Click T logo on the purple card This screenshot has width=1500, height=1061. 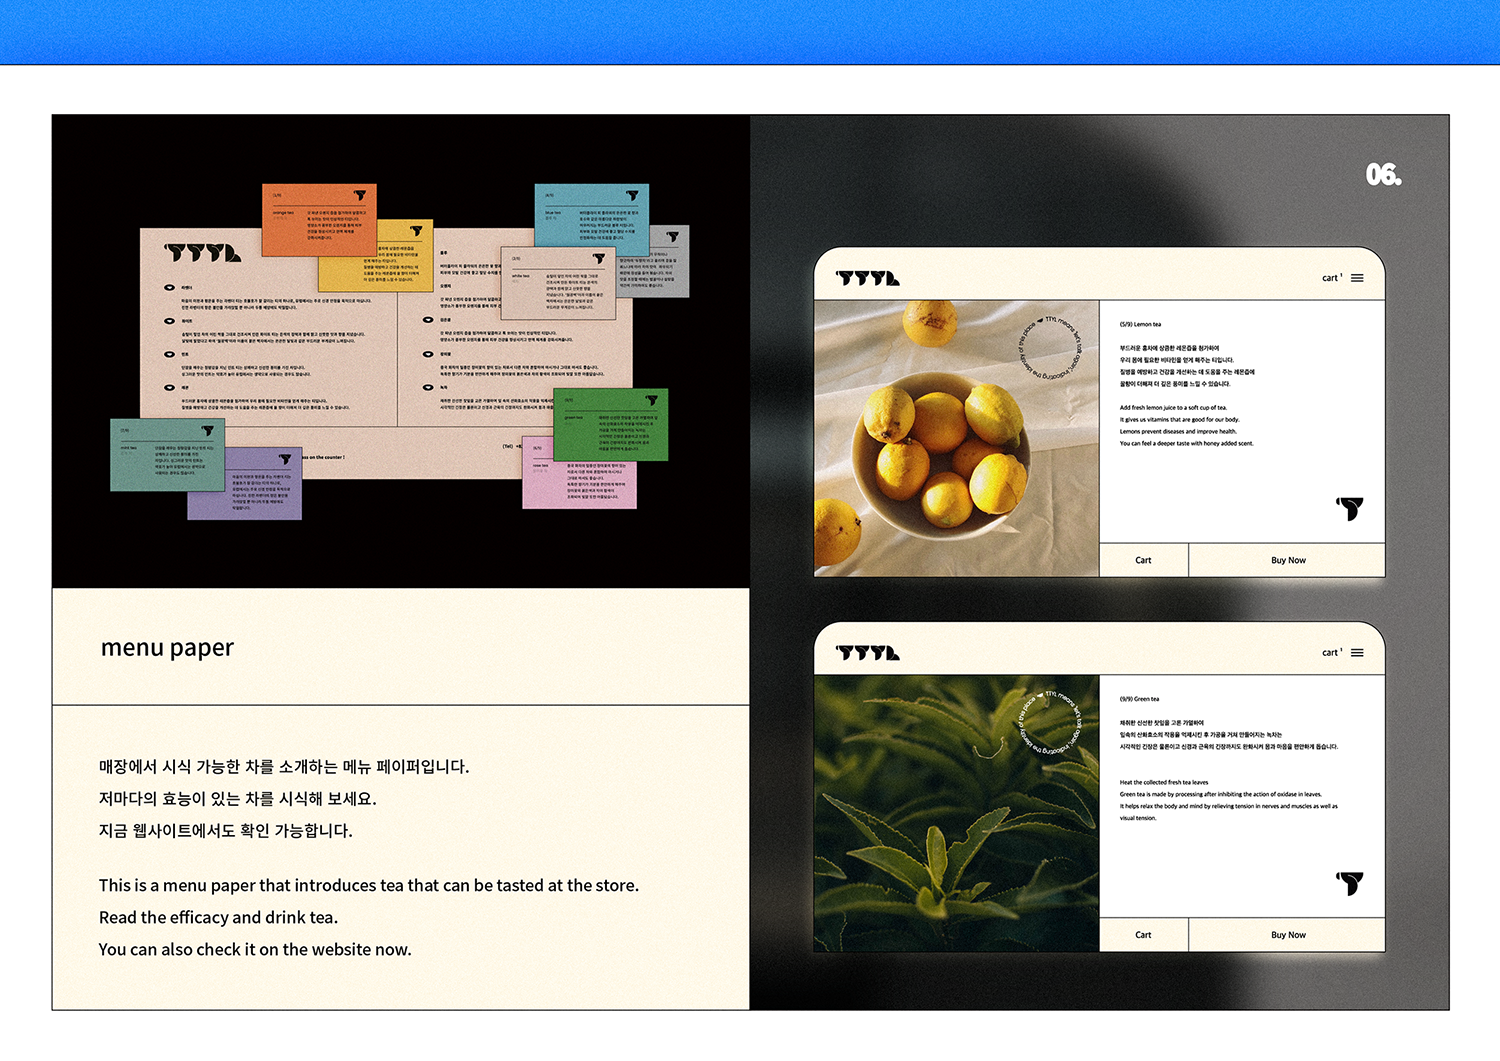pyautogui.click(x=285, y=459)
